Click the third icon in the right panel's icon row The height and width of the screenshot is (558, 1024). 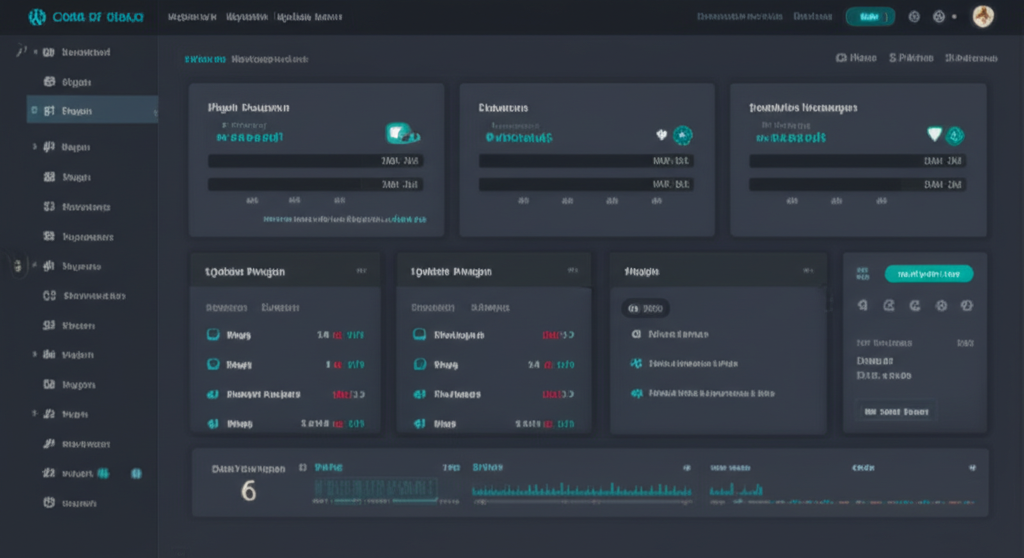(x=915, y=305)
